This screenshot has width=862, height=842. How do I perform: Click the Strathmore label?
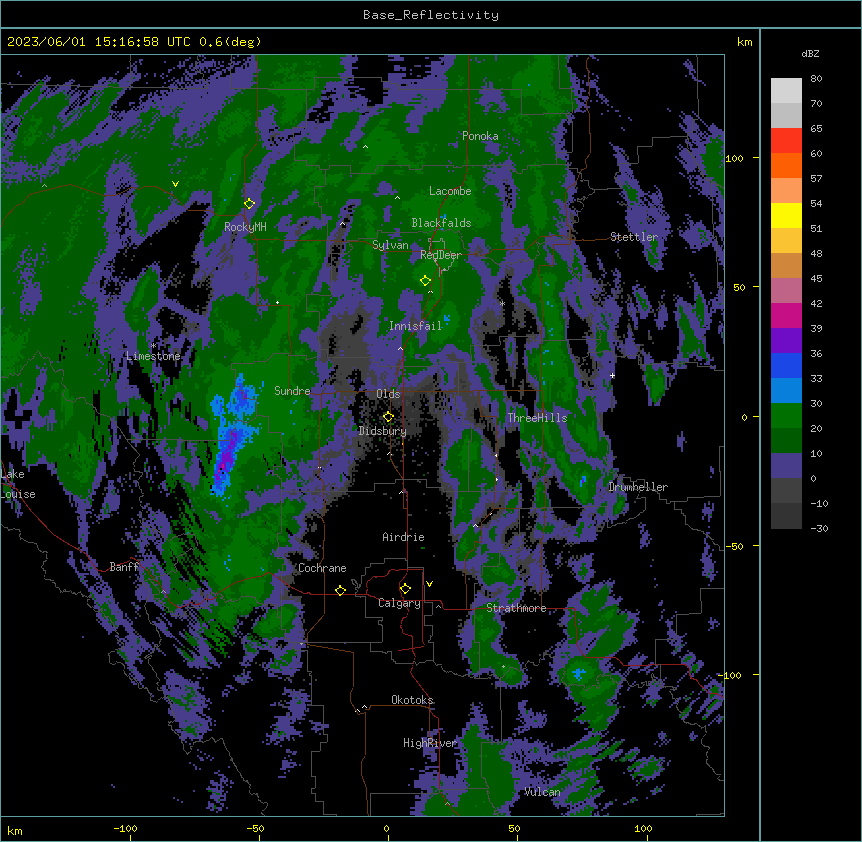point(516,608)
